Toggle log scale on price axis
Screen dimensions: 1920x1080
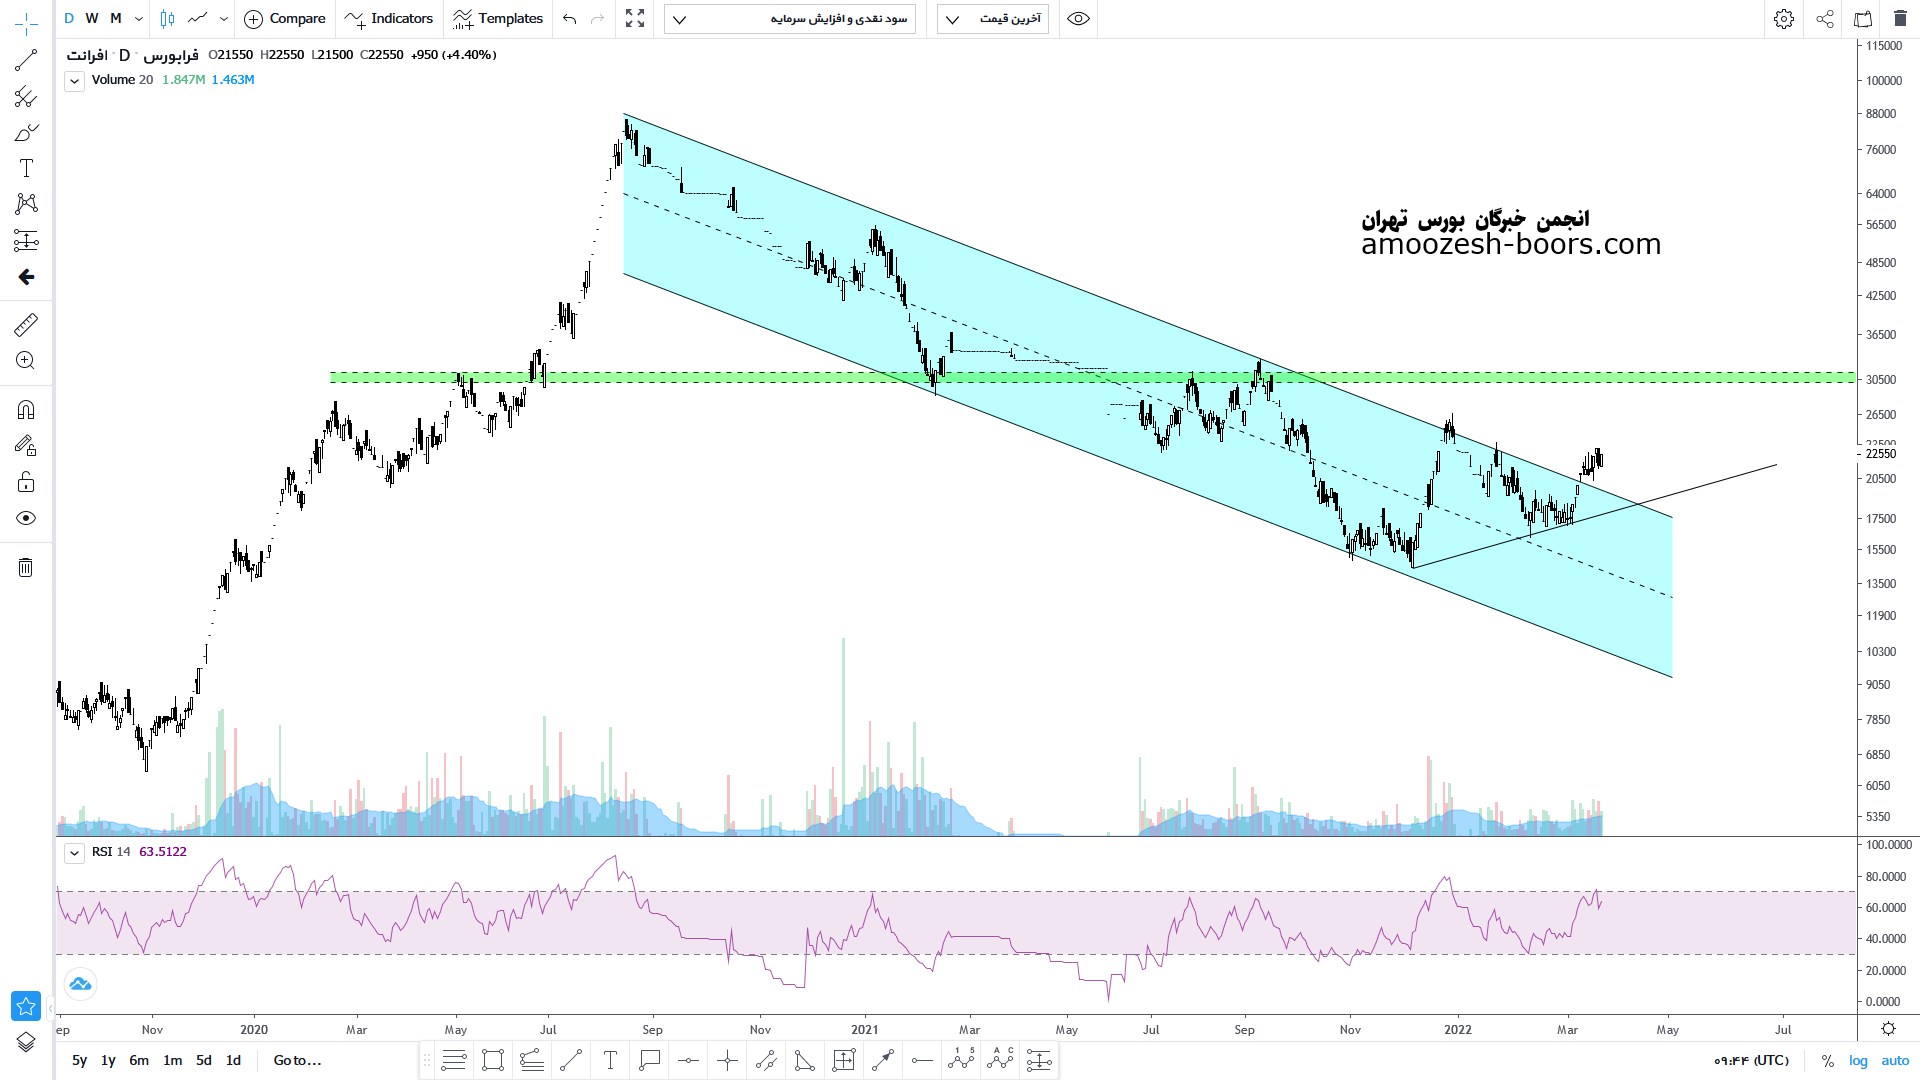(1858, 1060)
